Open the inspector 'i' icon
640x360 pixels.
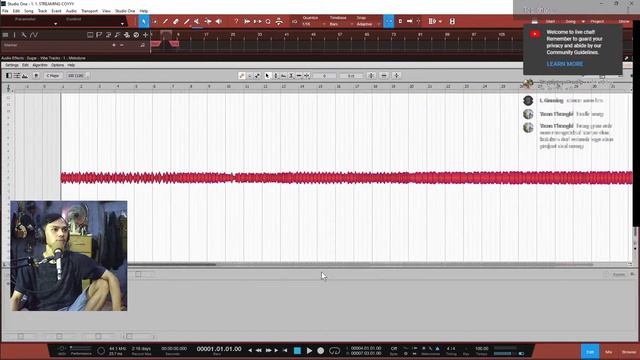(x=14, y=35)
